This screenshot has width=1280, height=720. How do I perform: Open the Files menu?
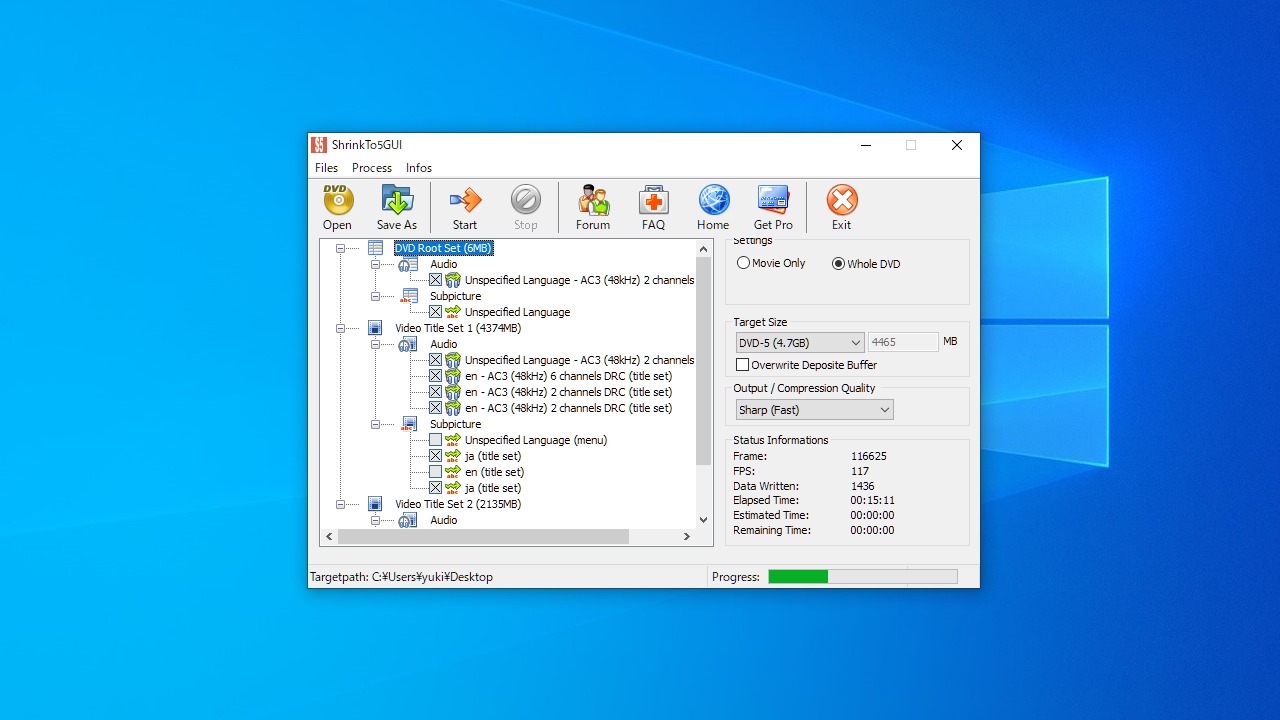326,168
